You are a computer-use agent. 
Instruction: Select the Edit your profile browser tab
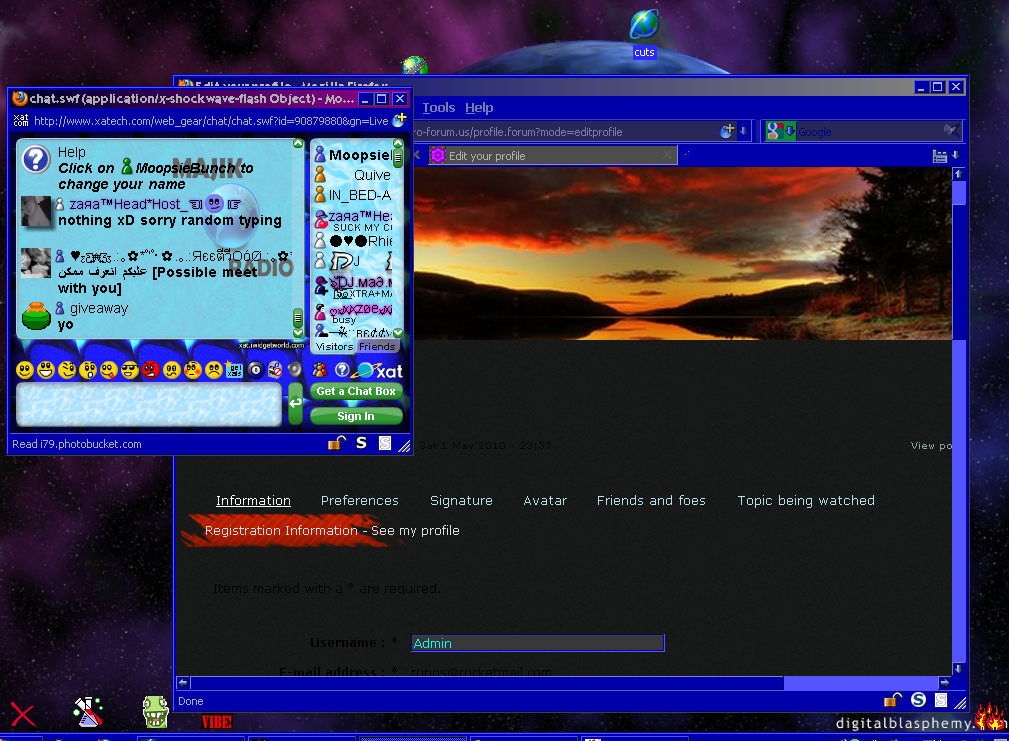pyautogui.click(x=552, y=156)
